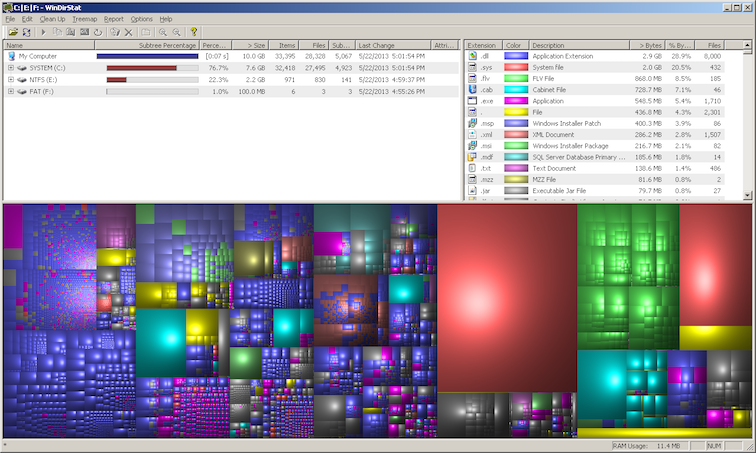Select the 'Windows Installer Package' row
This screenshot has height=453, width=756.
pos(594,146)
